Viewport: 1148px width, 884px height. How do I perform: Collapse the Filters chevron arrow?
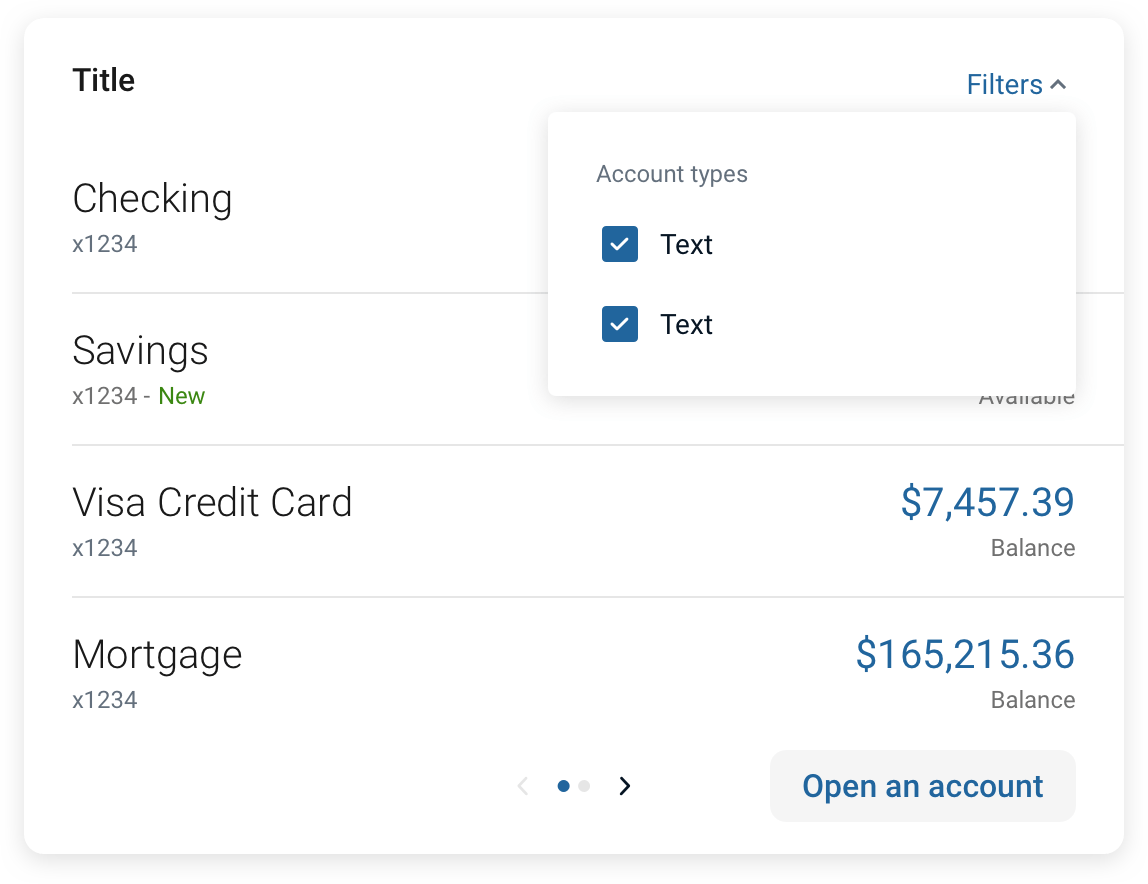[1058, 85]
